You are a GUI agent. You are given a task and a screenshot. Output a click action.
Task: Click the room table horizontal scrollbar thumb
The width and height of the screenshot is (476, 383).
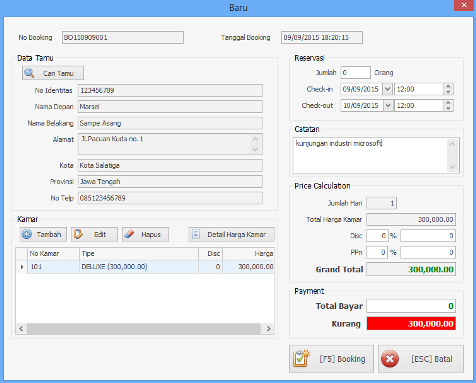(x=144, y=329)
